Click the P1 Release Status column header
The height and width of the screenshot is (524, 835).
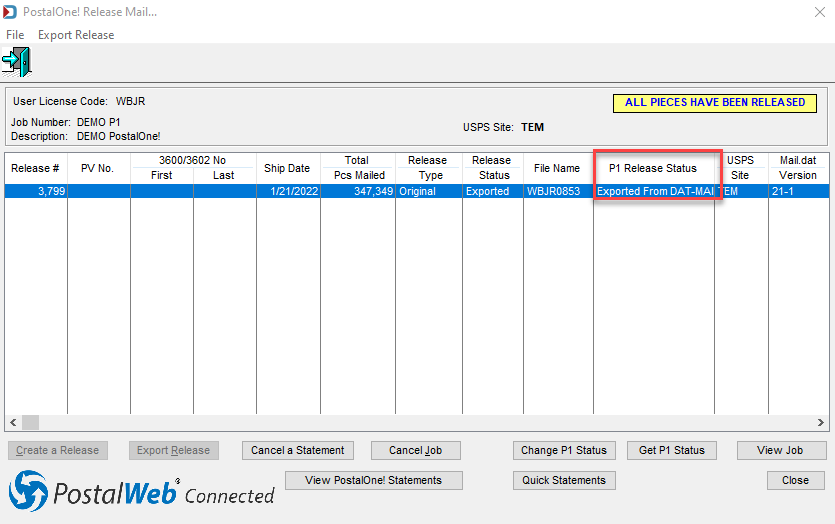(x=653, y=168)
